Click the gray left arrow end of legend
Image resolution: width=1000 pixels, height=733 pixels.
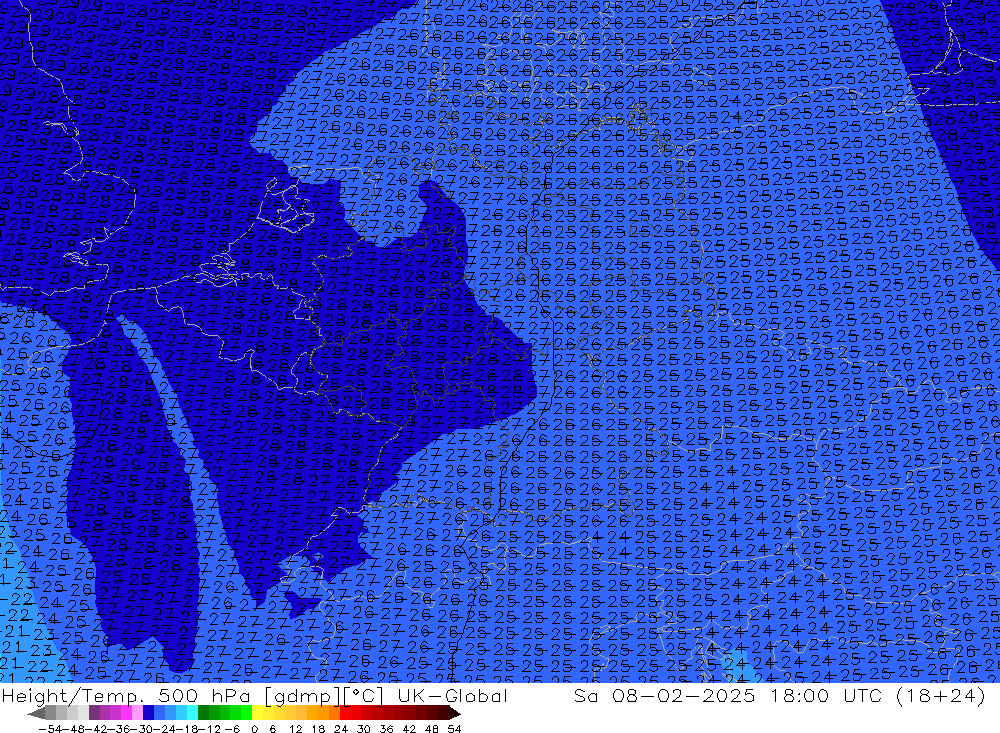(36, 714)
